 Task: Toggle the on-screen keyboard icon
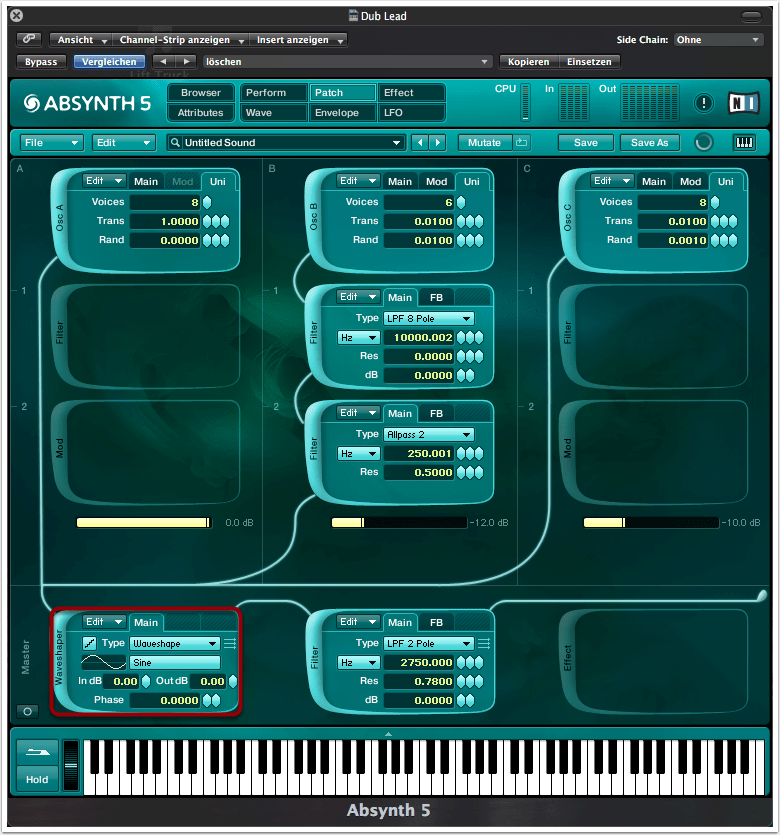[x=744, y=142]
